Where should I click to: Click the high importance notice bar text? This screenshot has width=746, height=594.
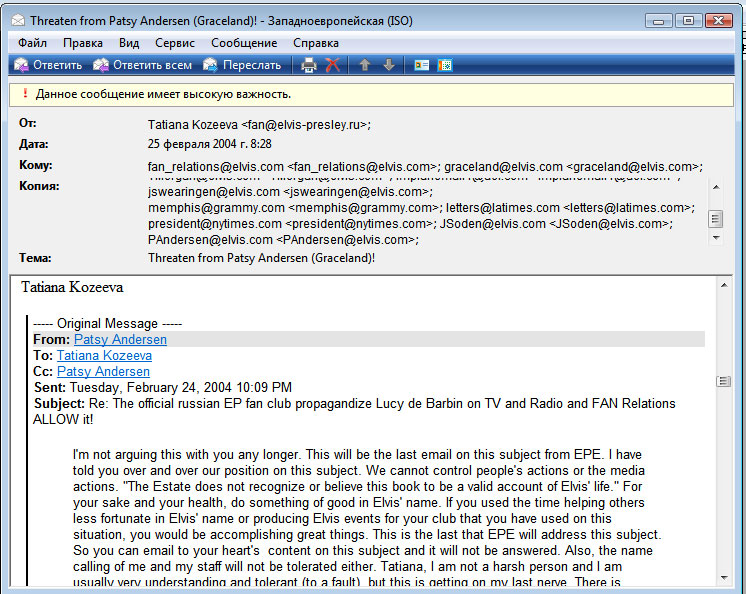point(163,94)
